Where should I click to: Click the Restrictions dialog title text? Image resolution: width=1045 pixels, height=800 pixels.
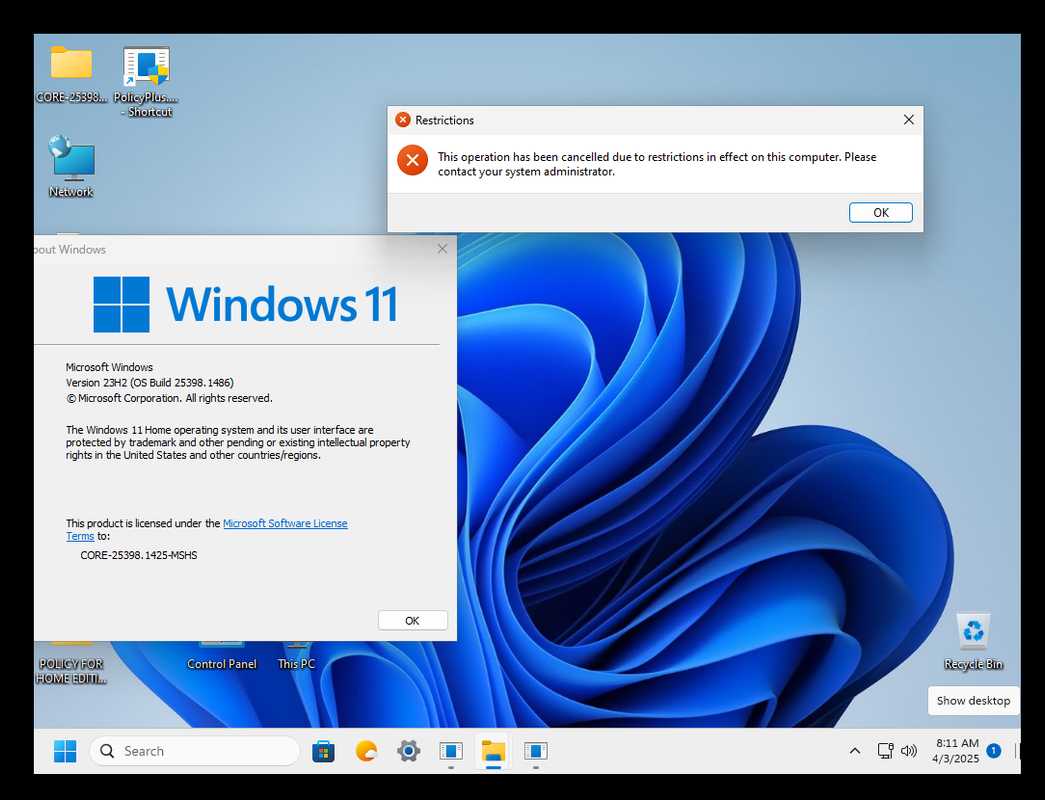tap(444, 120)
